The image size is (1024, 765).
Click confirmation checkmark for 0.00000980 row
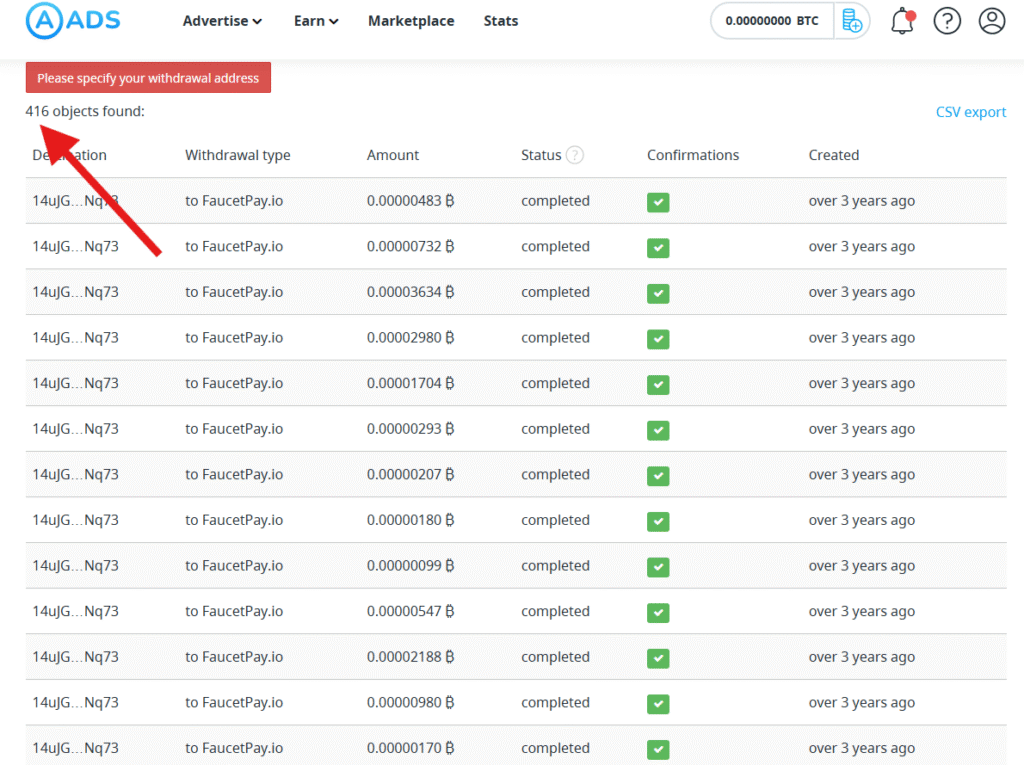click(x=658, y=704)
